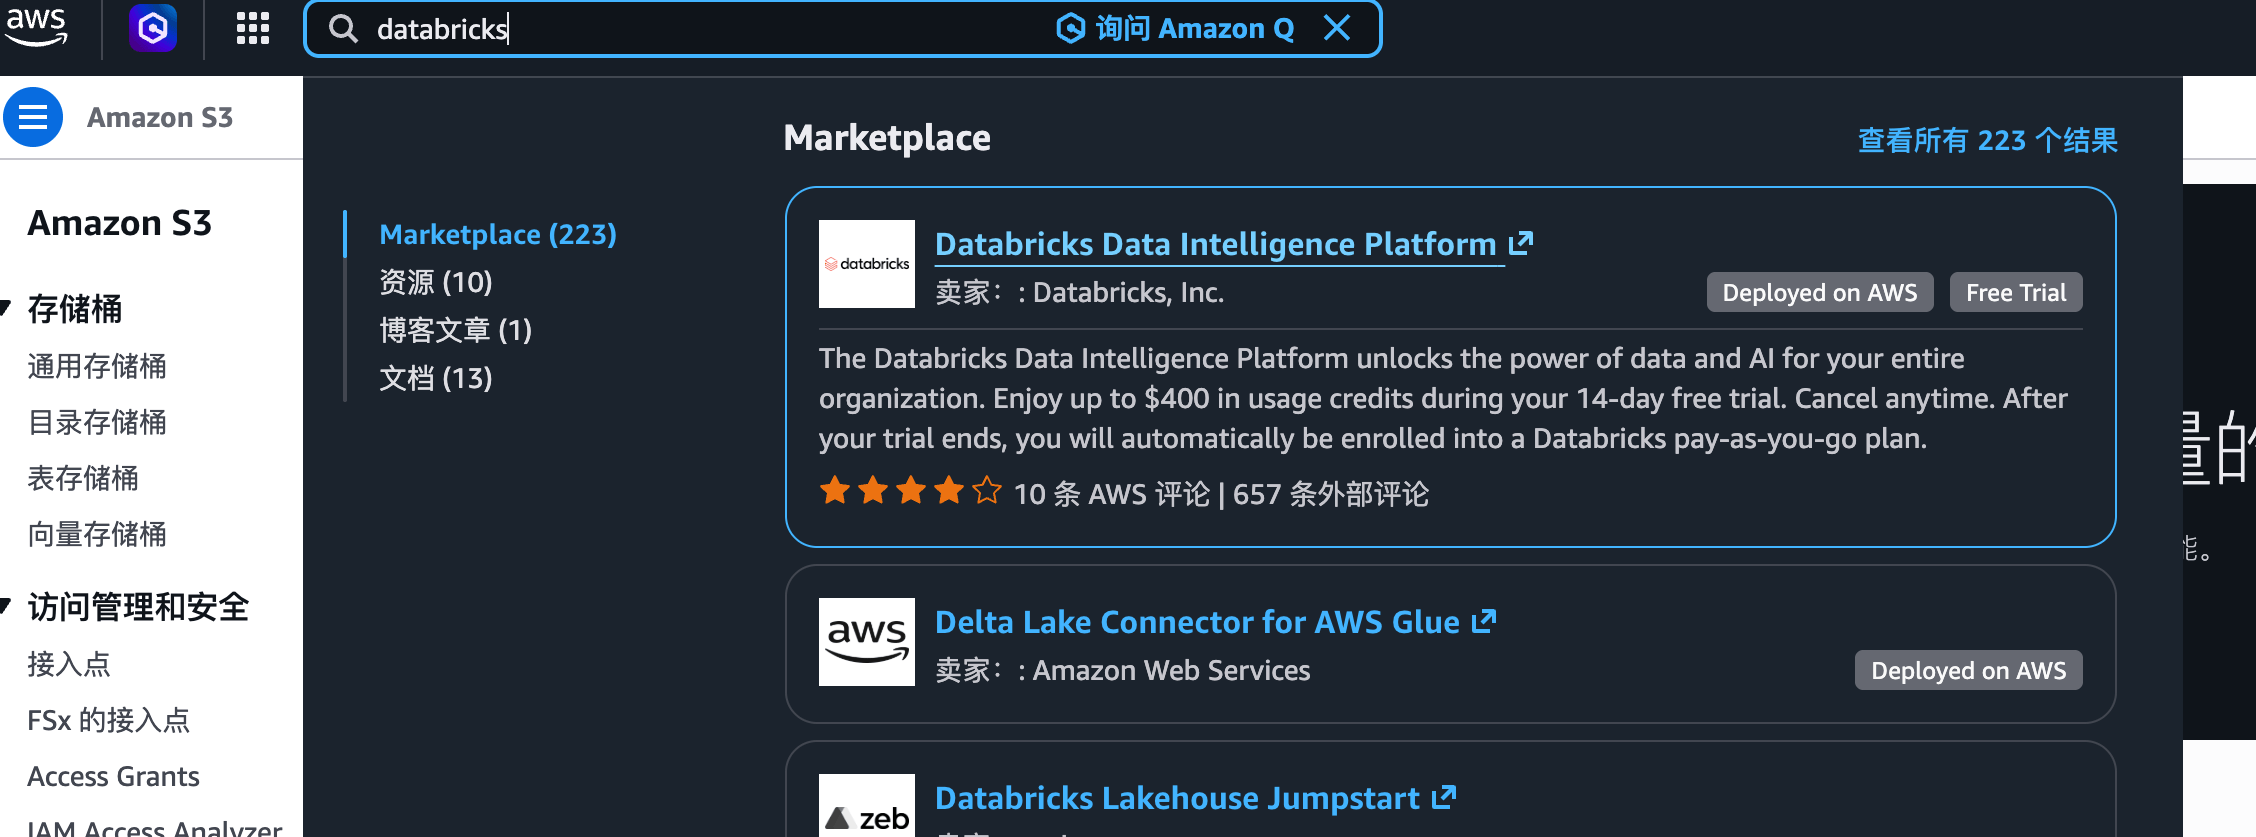Click the search magnifier icon

[343, 29]
